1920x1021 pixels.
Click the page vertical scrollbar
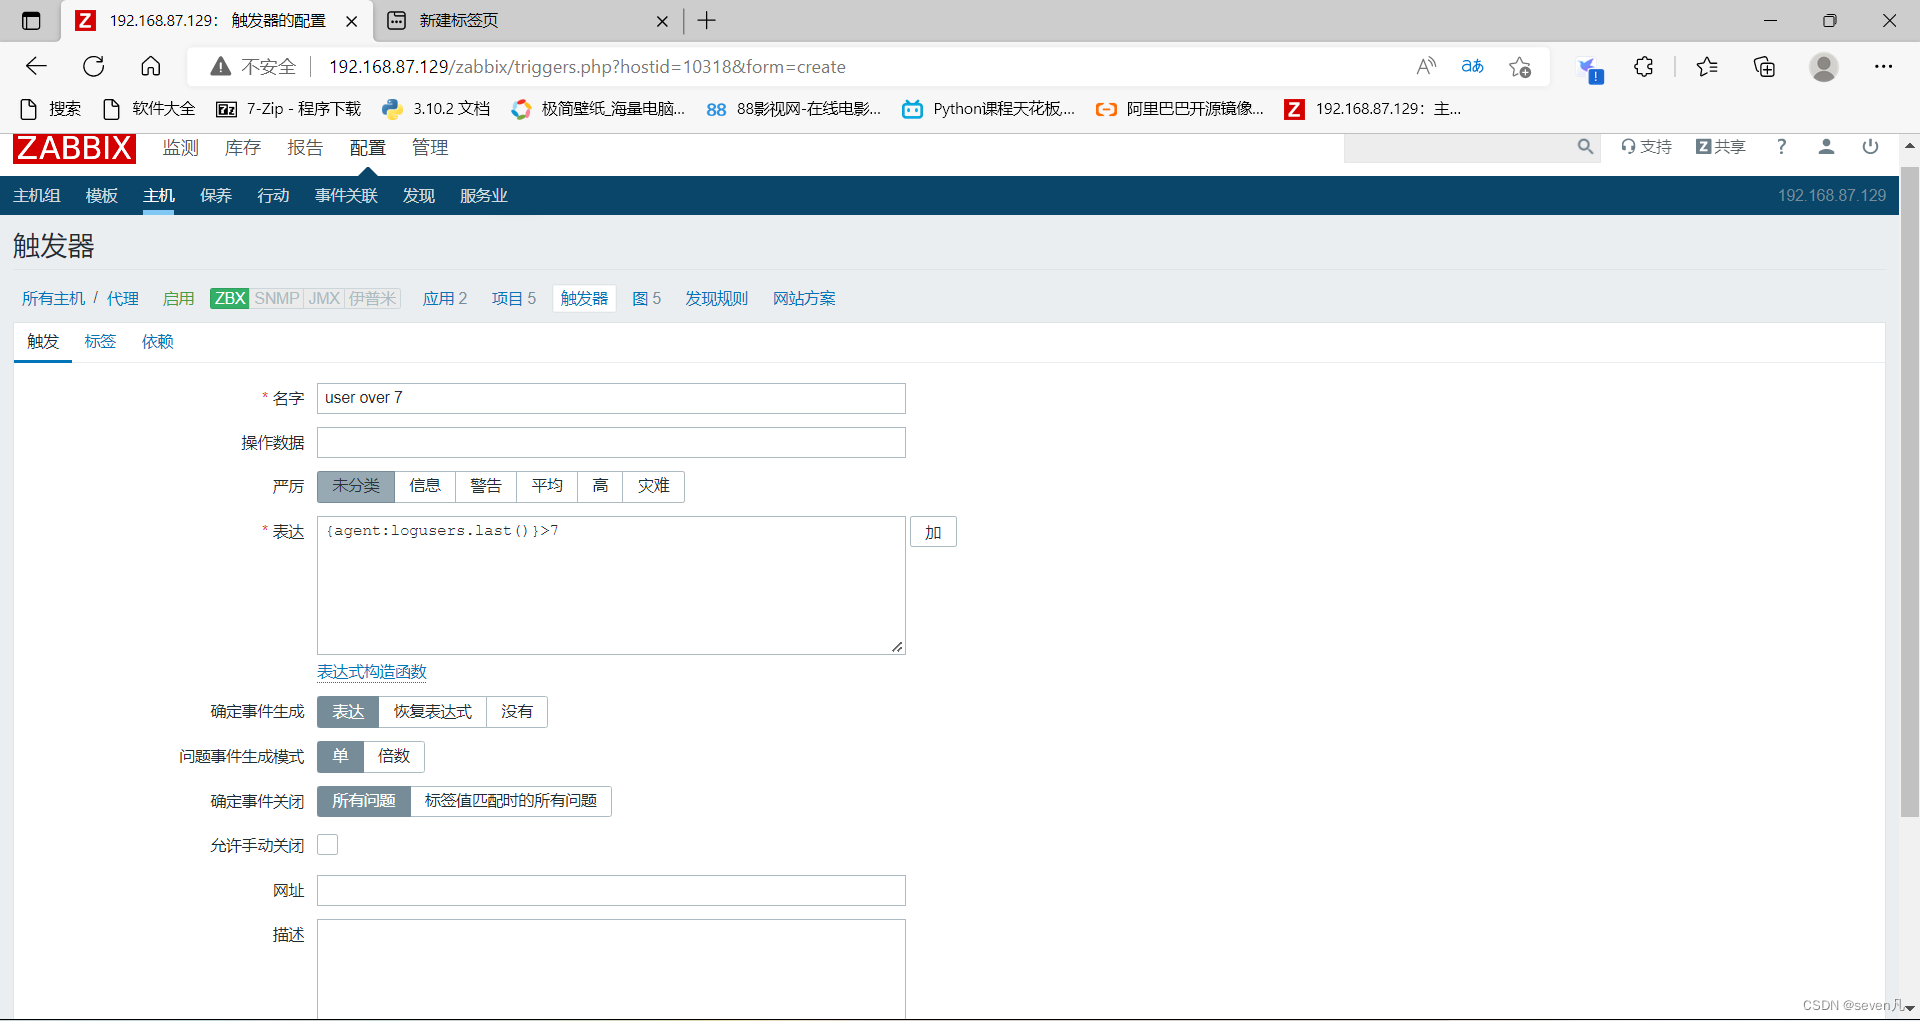tap(1910, 490)
